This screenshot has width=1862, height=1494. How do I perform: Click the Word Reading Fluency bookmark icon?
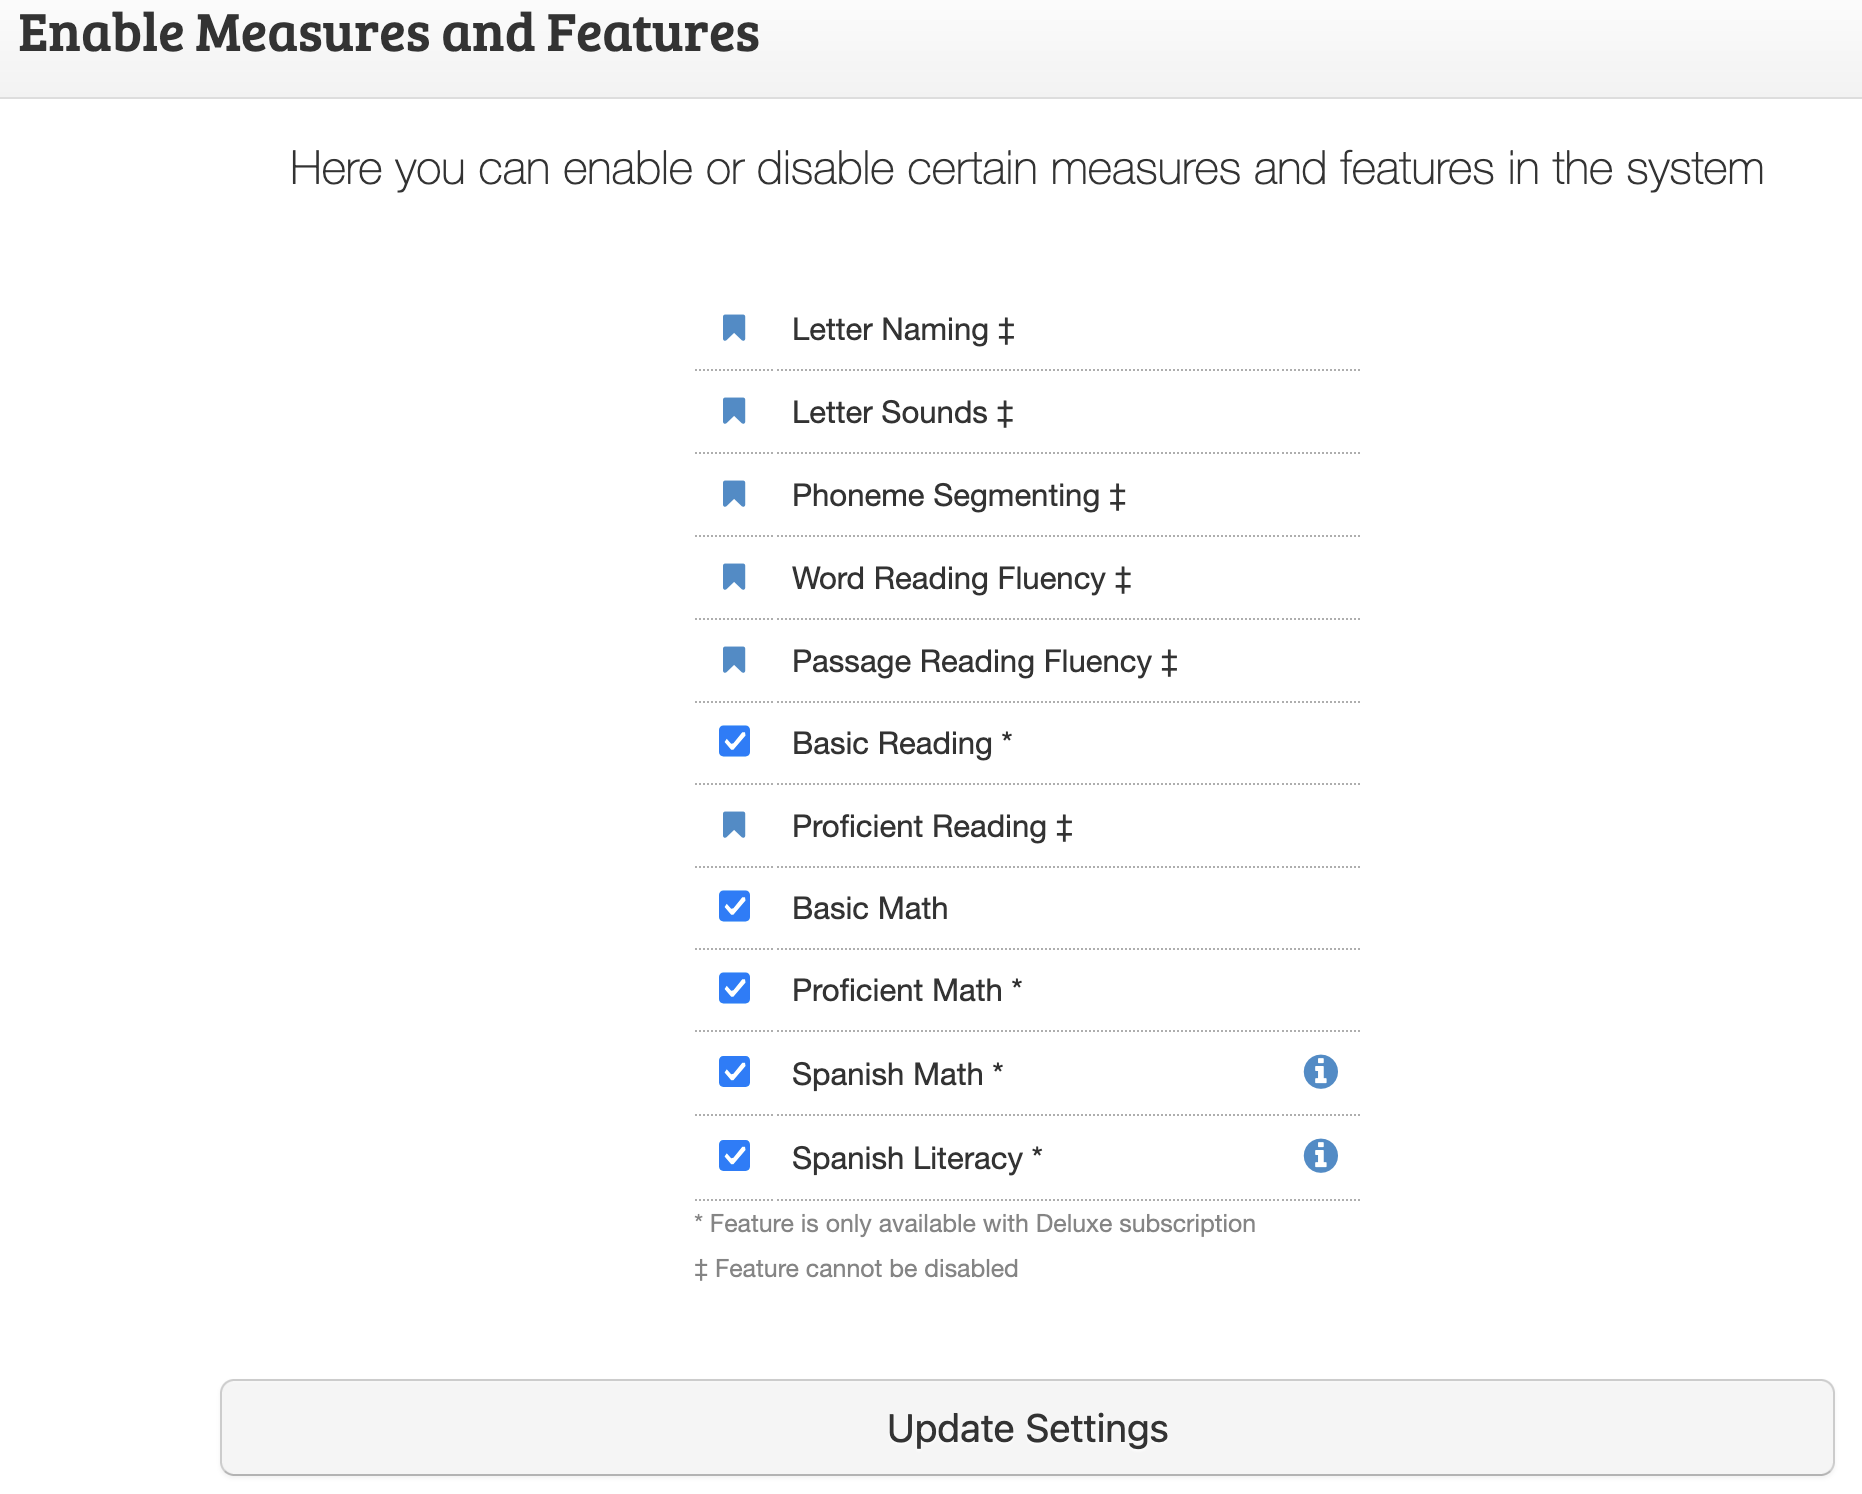point(734,577)
